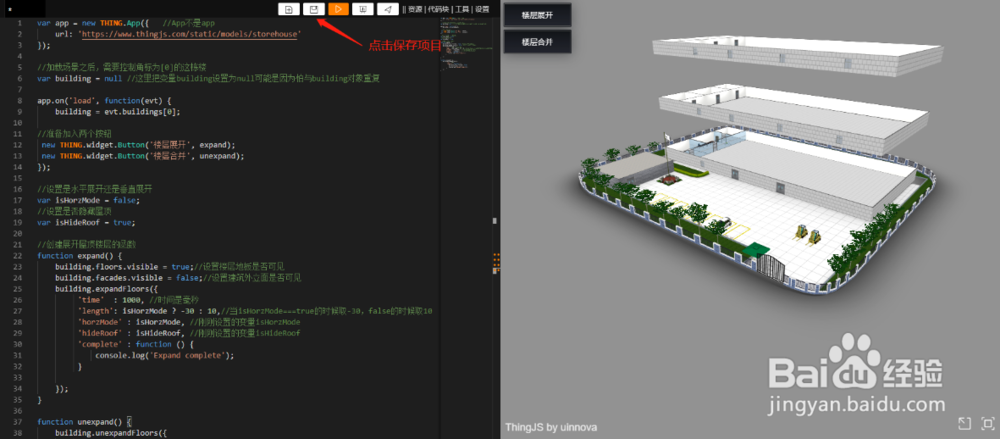Click the 'var building = null' code line

pyautogui.click(x=209, y=78)
